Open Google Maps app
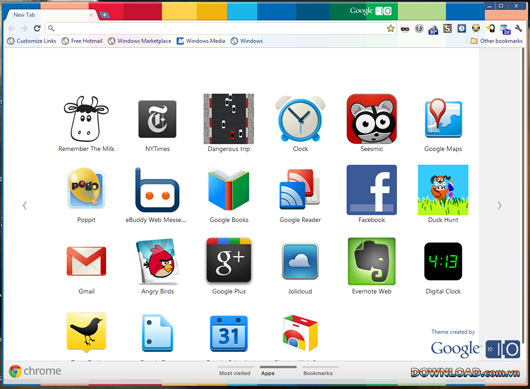The width and height of the screenshot is (530, 389). (443, 118)
